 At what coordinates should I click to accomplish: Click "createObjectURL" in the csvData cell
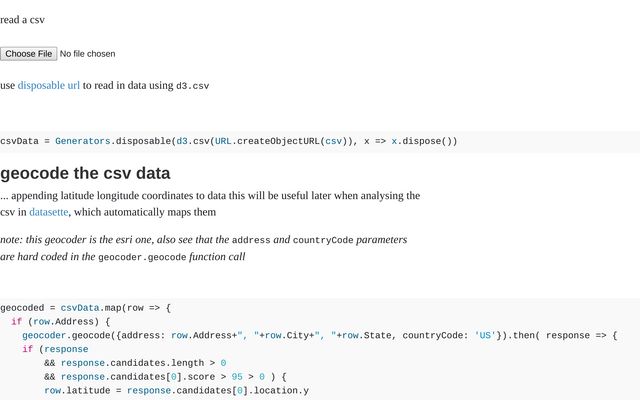coord(277,141)
